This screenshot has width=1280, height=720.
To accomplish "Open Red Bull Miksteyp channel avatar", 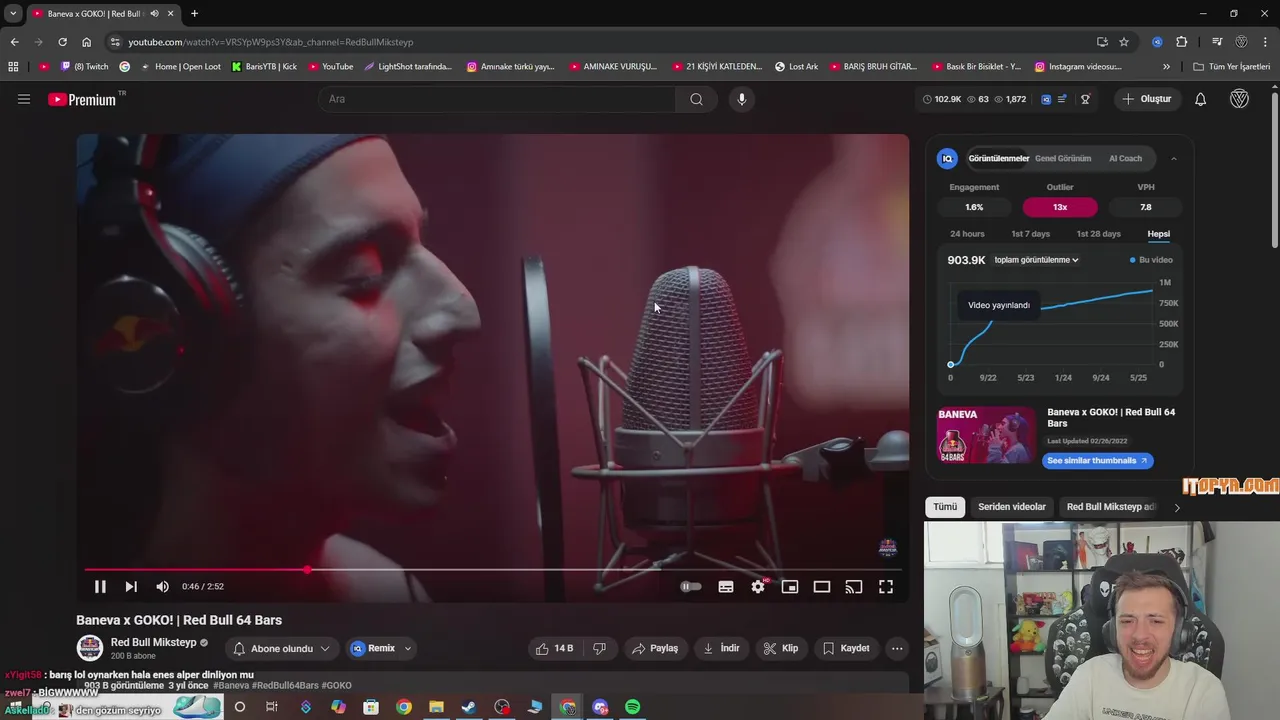I will [90, 648].
